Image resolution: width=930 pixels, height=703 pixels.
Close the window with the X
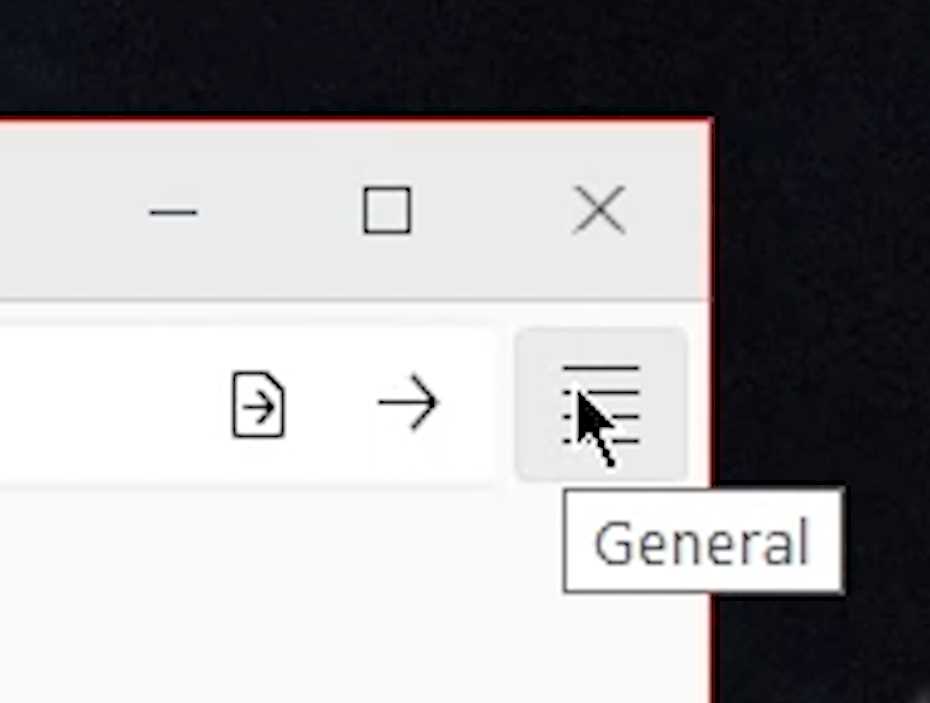tap(599, 210)
